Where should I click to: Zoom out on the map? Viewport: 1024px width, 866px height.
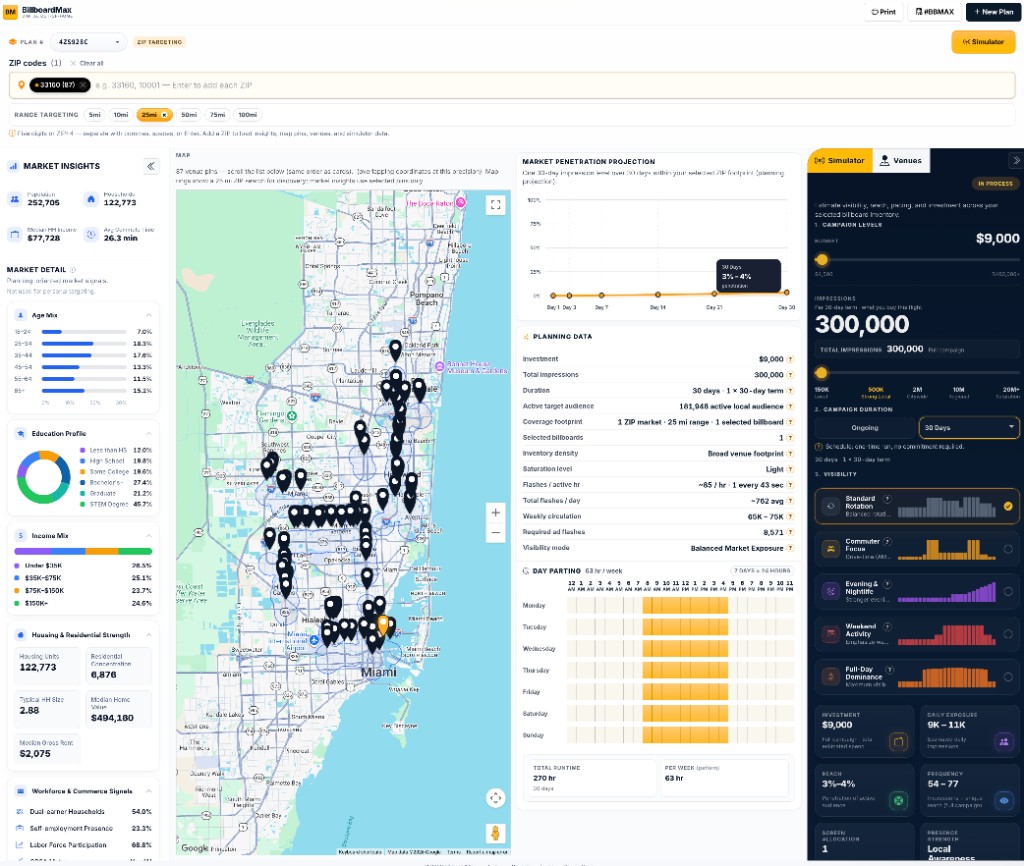pos(496,533)
